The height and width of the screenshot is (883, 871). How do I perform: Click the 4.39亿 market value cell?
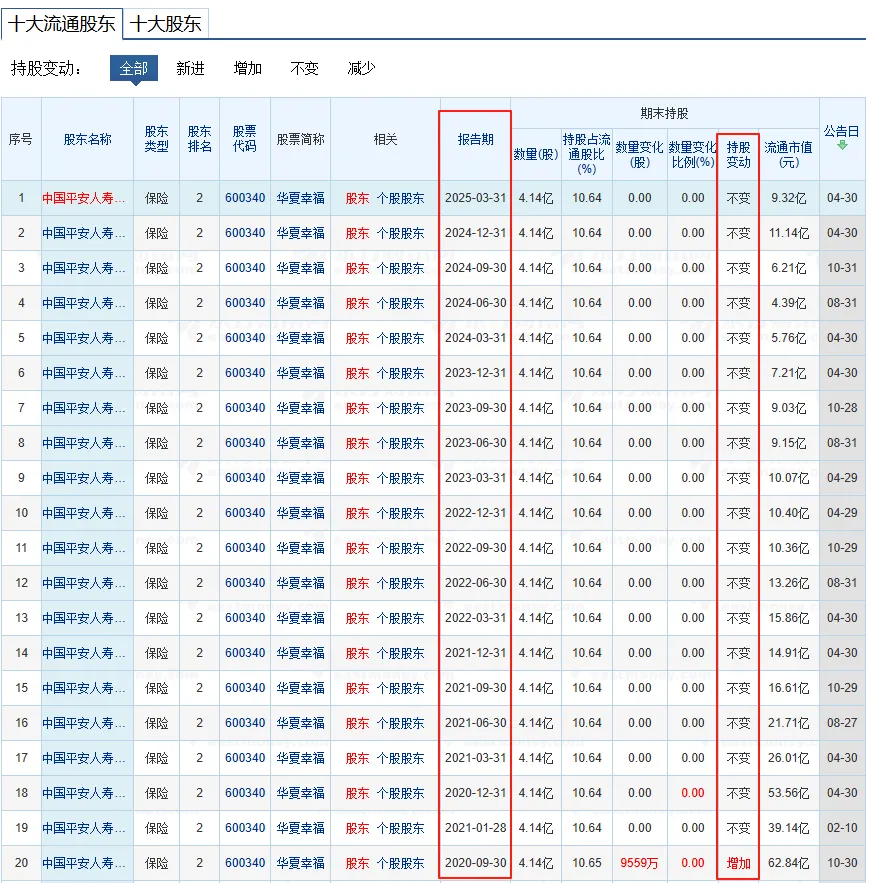click(x=789, y=303)
